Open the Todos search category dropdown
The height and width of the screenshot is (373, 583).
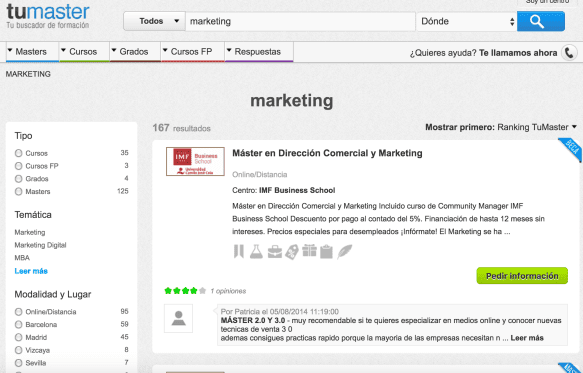pos(154,21)
